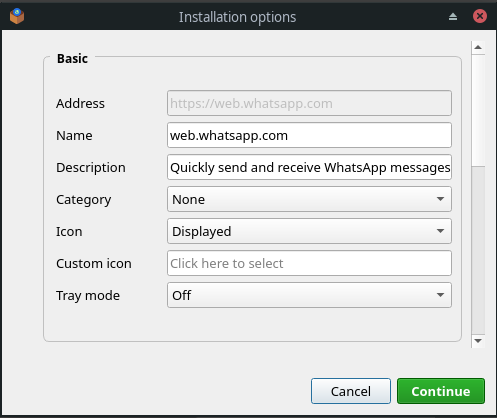Screen dimensions: 497x418
Task: Click the vertical scrollbar handle
Action: (x=478, y=110)
